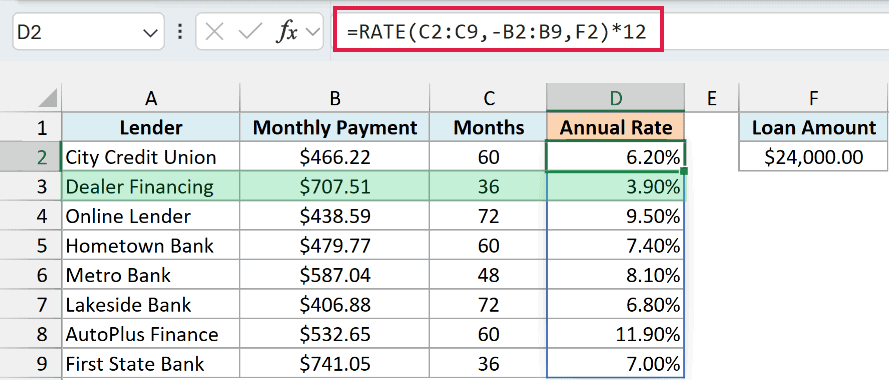
Task: Select column D header
Action: coord(616,98)
